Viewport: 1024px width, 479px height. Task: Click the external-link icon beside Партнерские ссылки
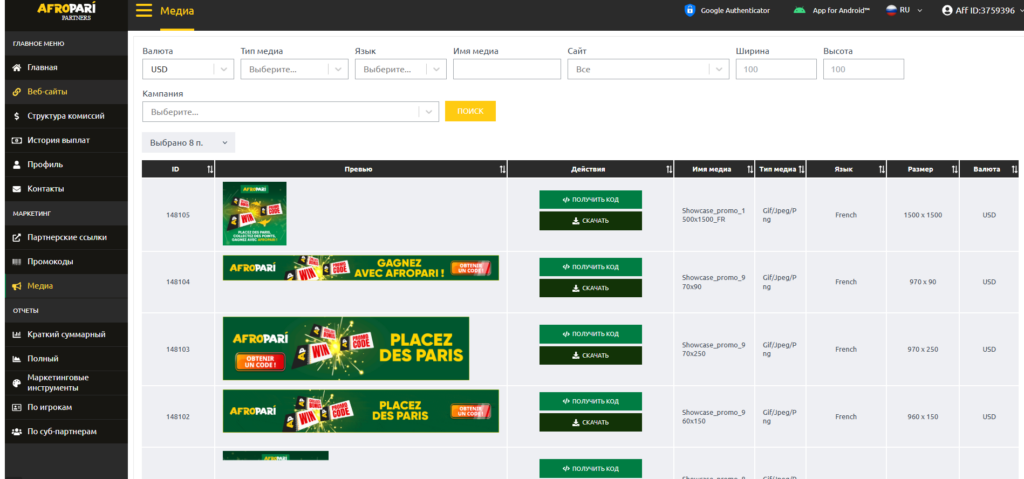tap(17, 237)
